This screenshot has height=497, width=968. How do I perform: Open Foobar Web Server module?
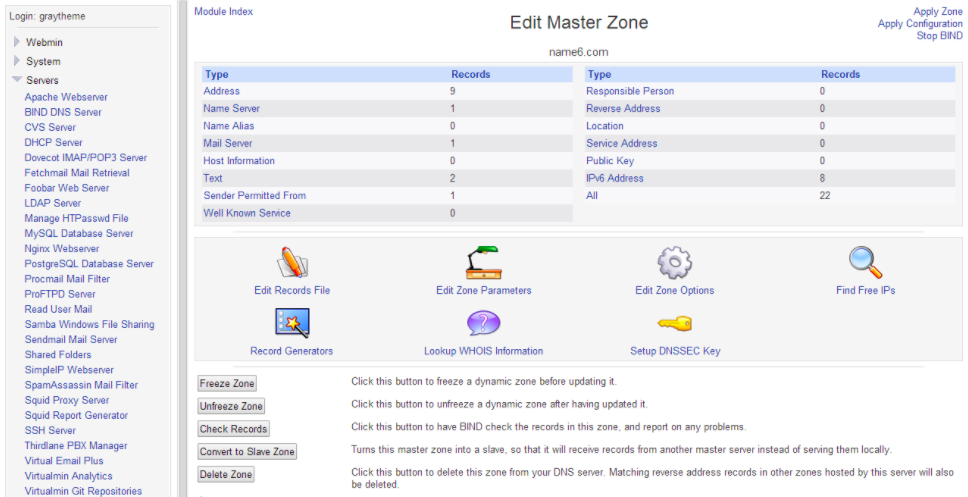[67, 188]
